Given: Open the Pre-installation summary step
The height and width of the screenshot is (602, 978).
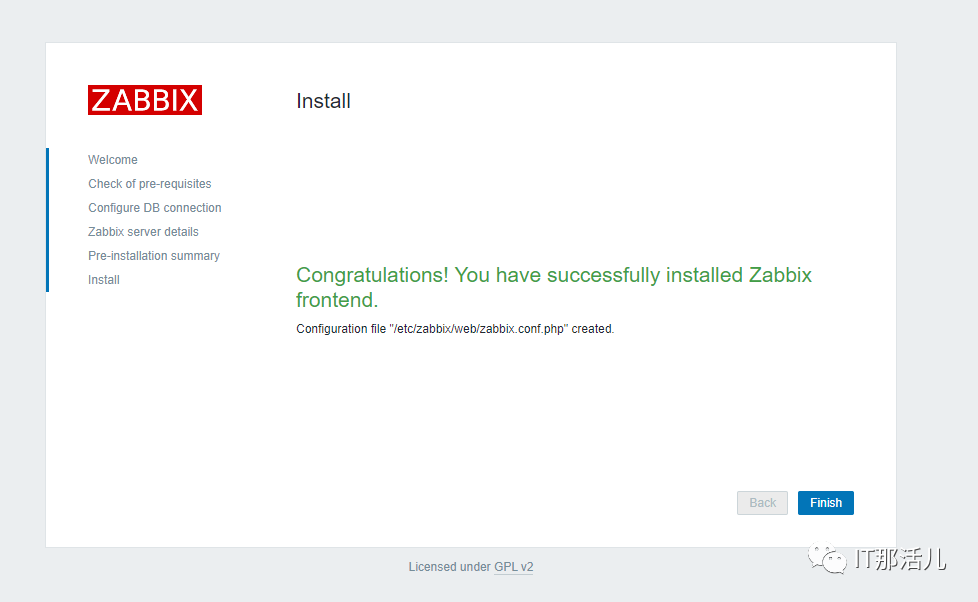Looking at the screenshot, I should pos(154,256).
